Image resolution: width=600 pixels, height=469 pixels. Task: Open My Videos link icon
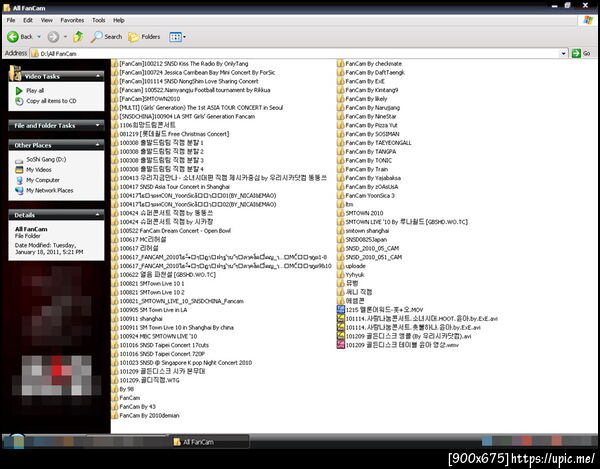click(x=19, y=170)
